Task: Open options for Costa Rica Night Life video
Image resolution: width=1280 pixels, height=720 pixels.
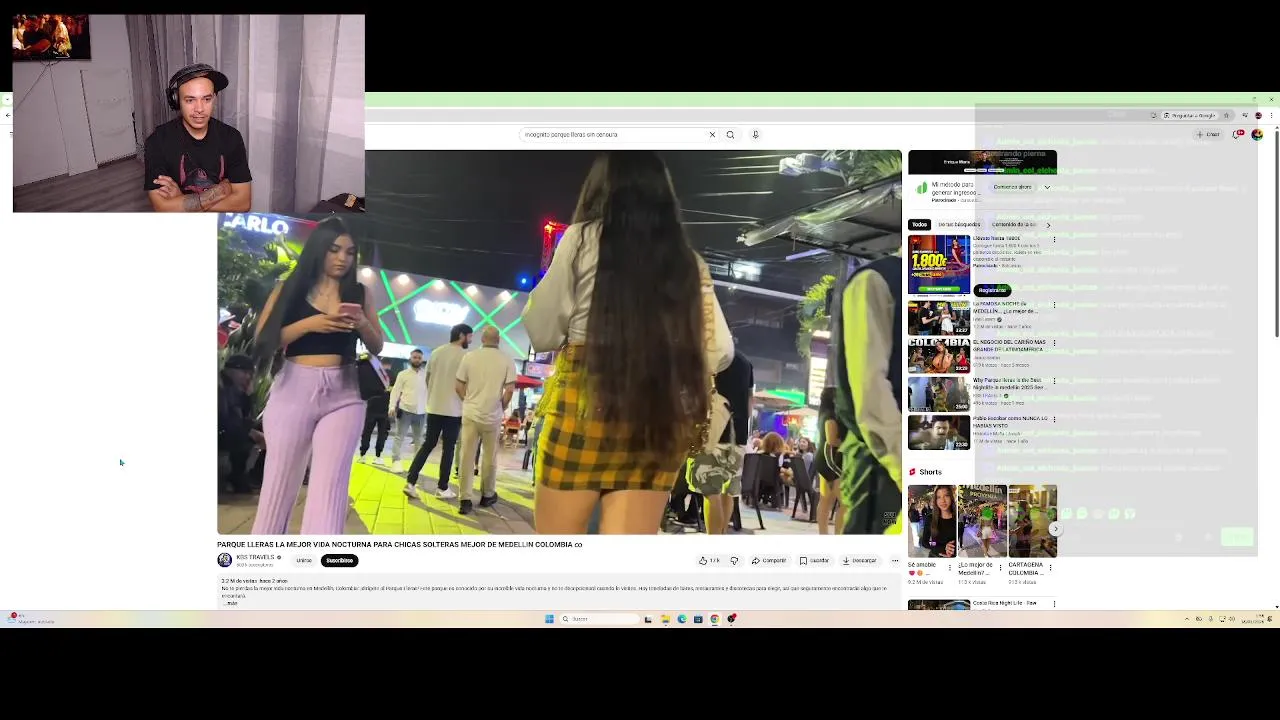Action: (x=1053, y=604)
